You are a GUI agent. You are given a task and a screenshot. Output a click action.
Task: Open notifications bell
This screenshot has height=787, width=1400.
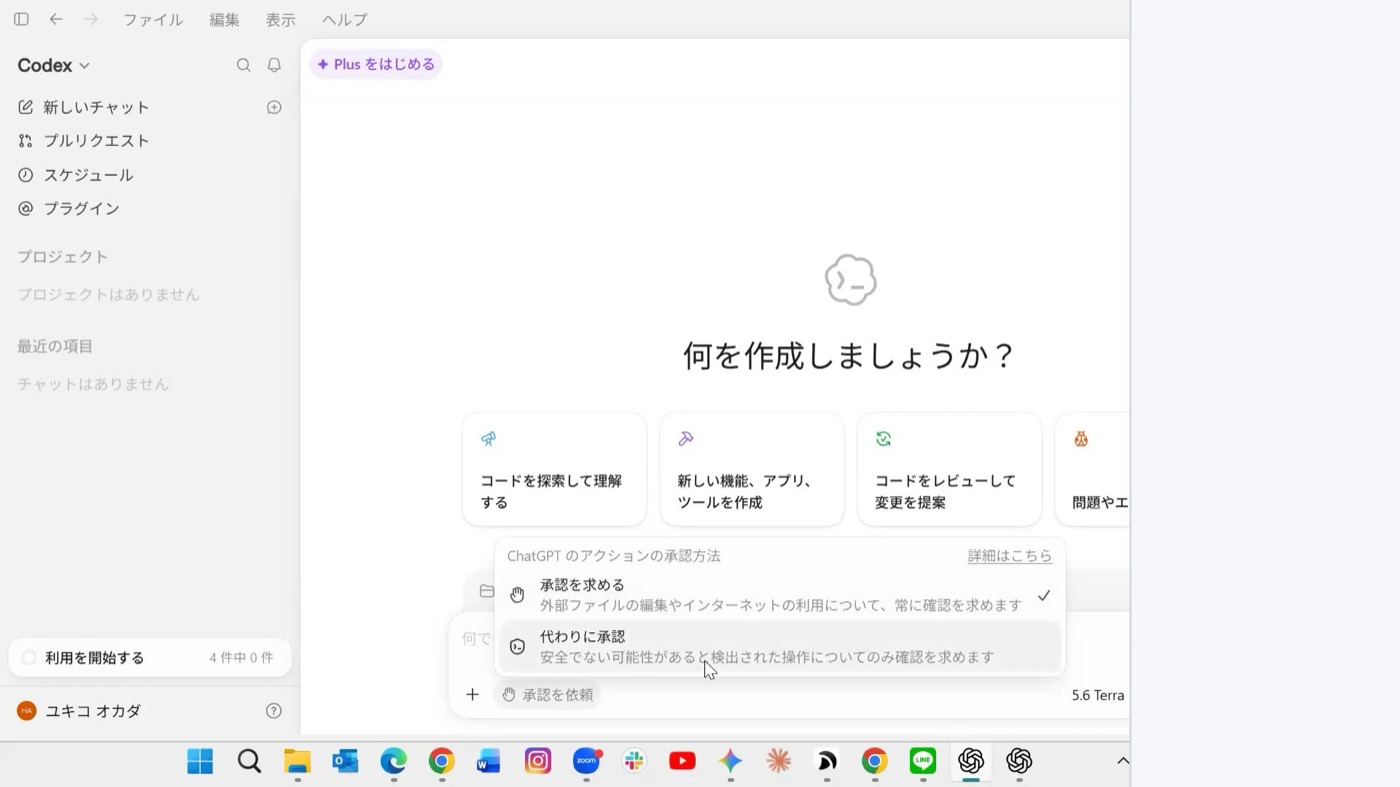274,65
